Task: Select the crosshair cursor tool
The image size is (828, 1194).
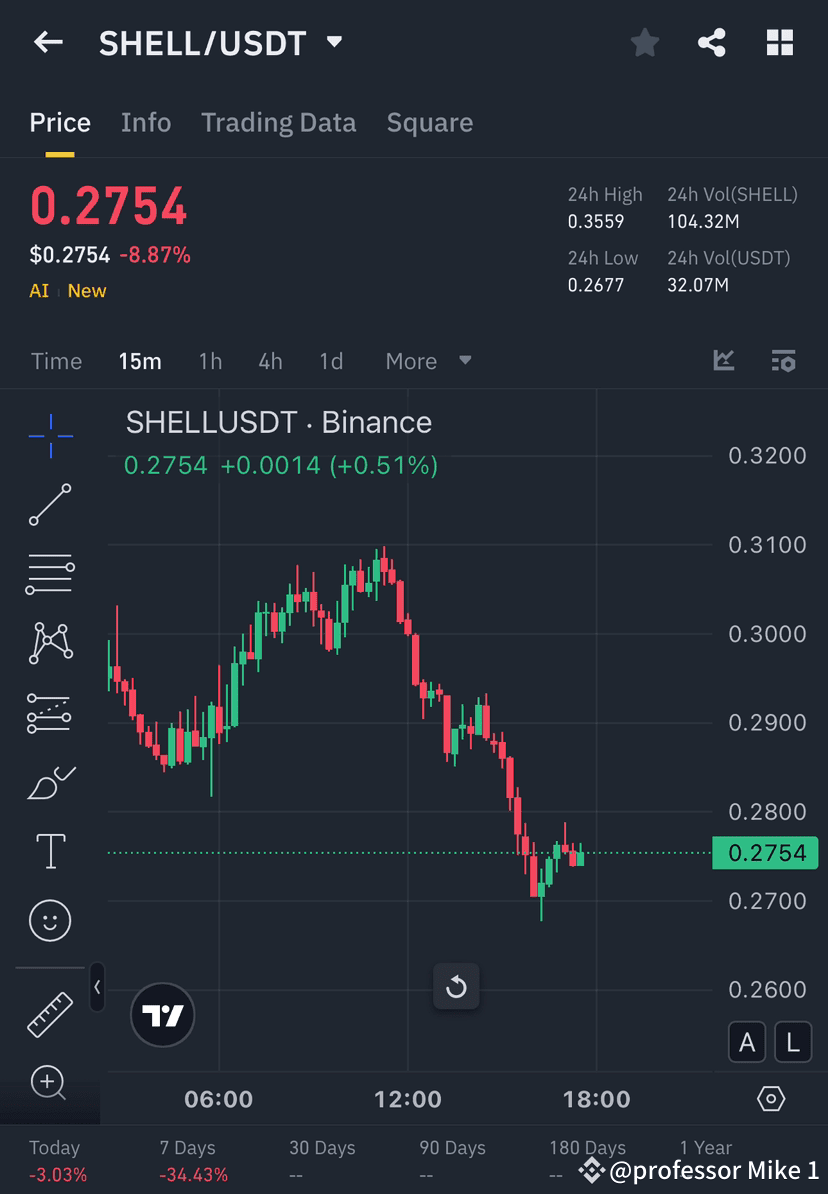Action: (50, 435)
